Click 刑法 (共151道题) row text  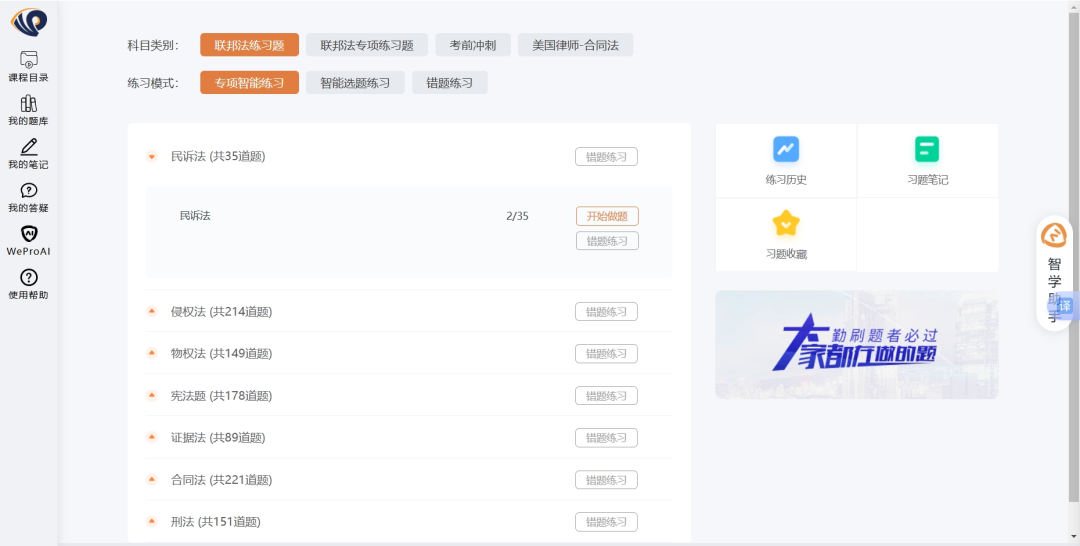[x=216, y=522]
